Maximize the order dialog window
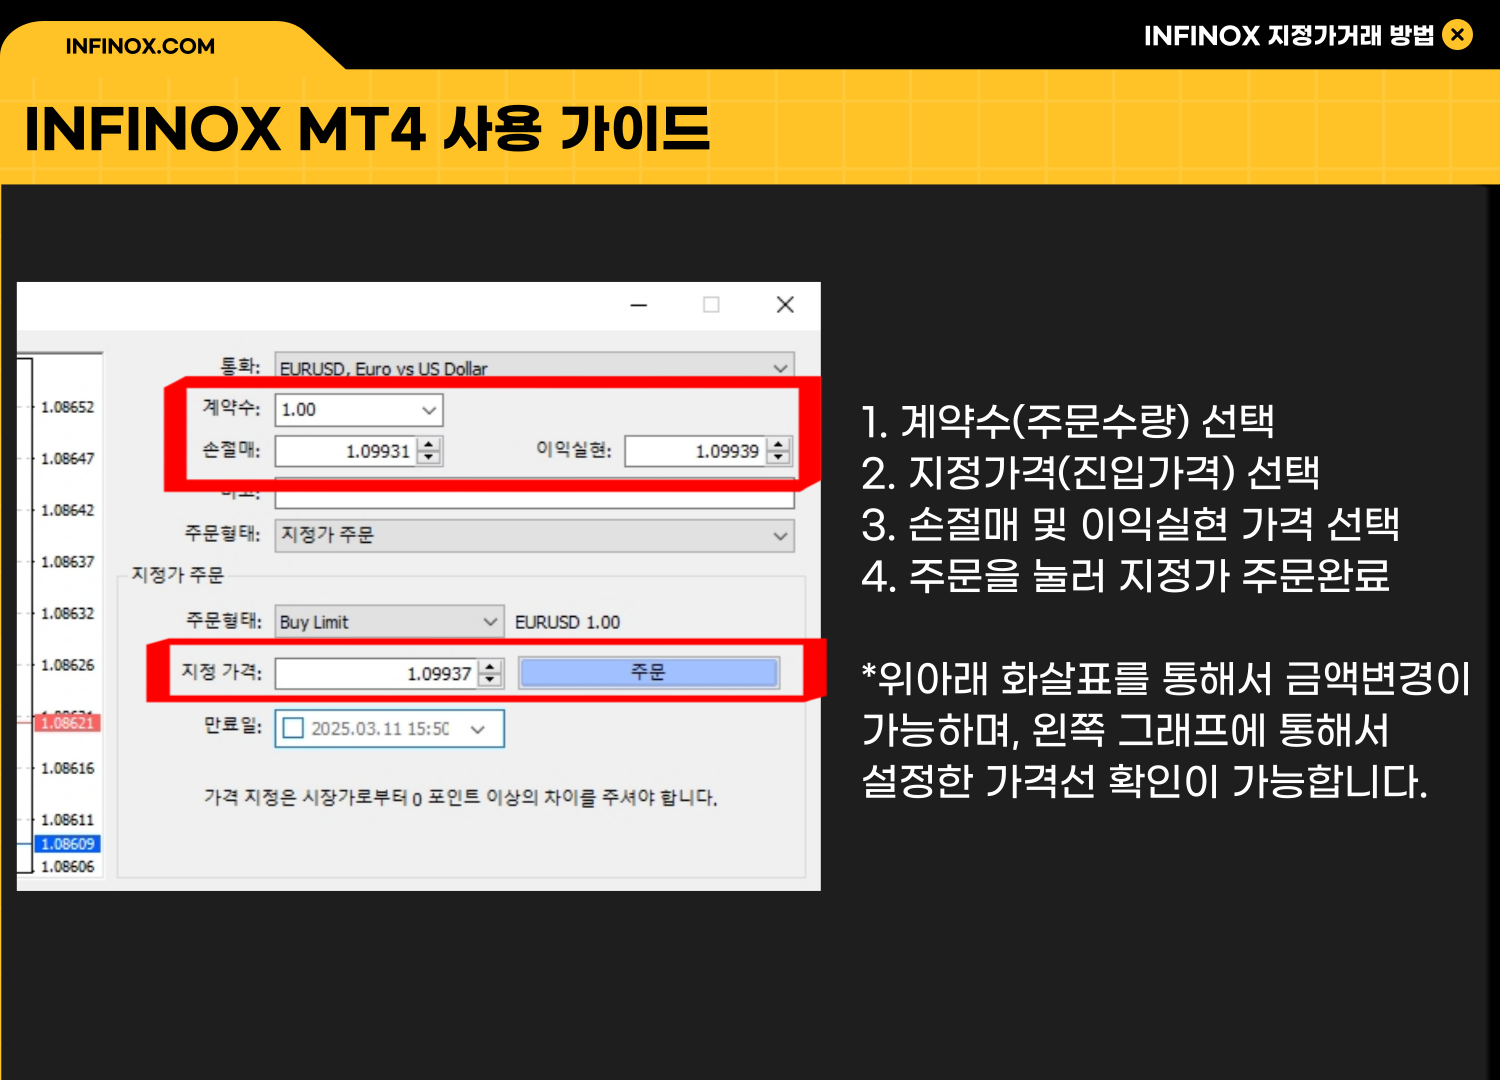The image size is (1500, 1080). coord(711,305)
